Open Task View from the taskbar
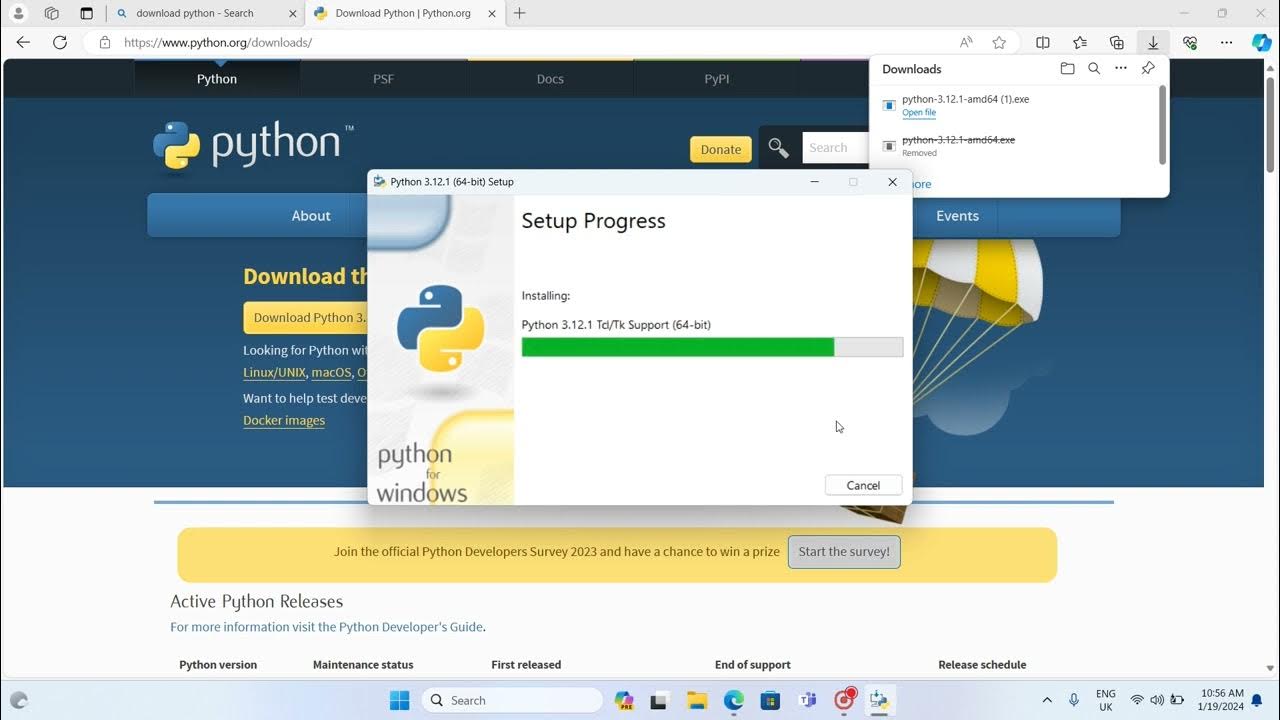 tap(660, 700)
